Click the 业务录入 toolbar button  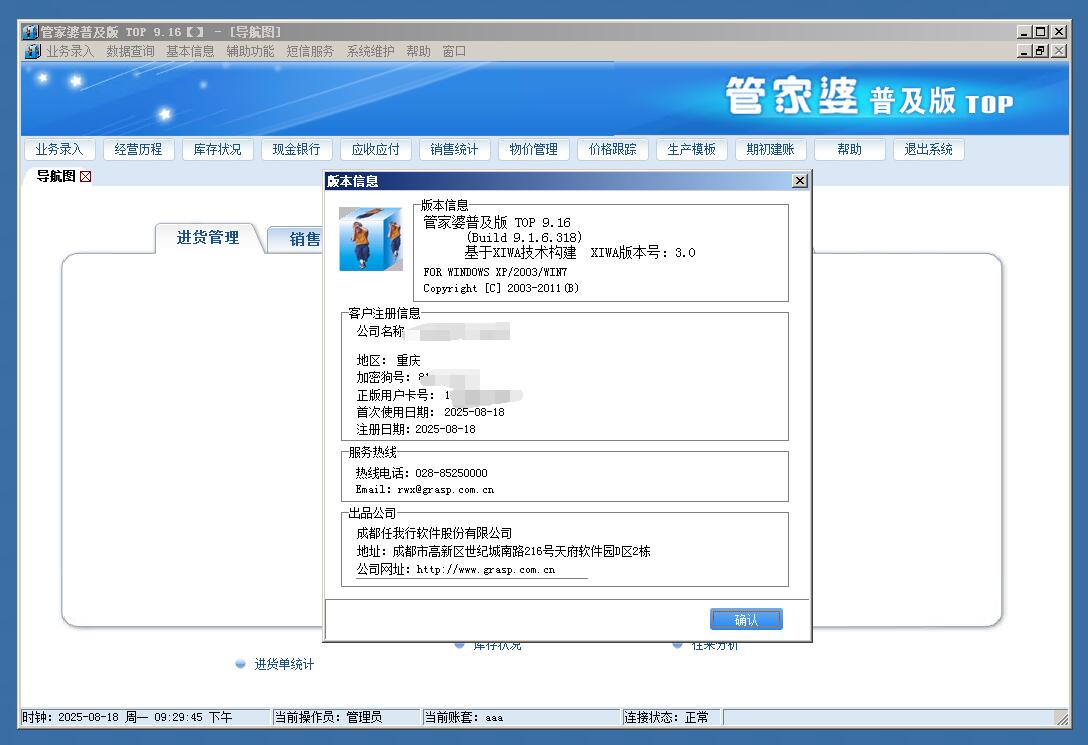coord(59,149)
